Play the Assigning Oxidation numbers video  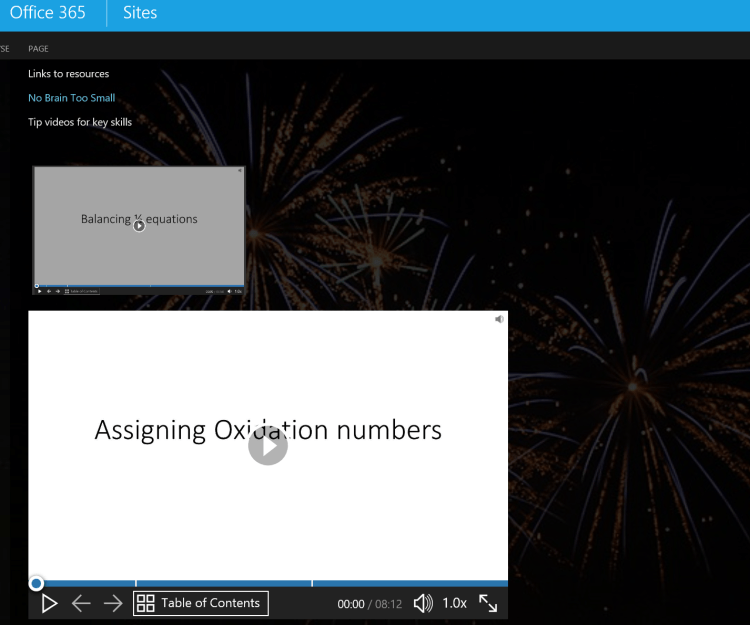tap(268, 446)
